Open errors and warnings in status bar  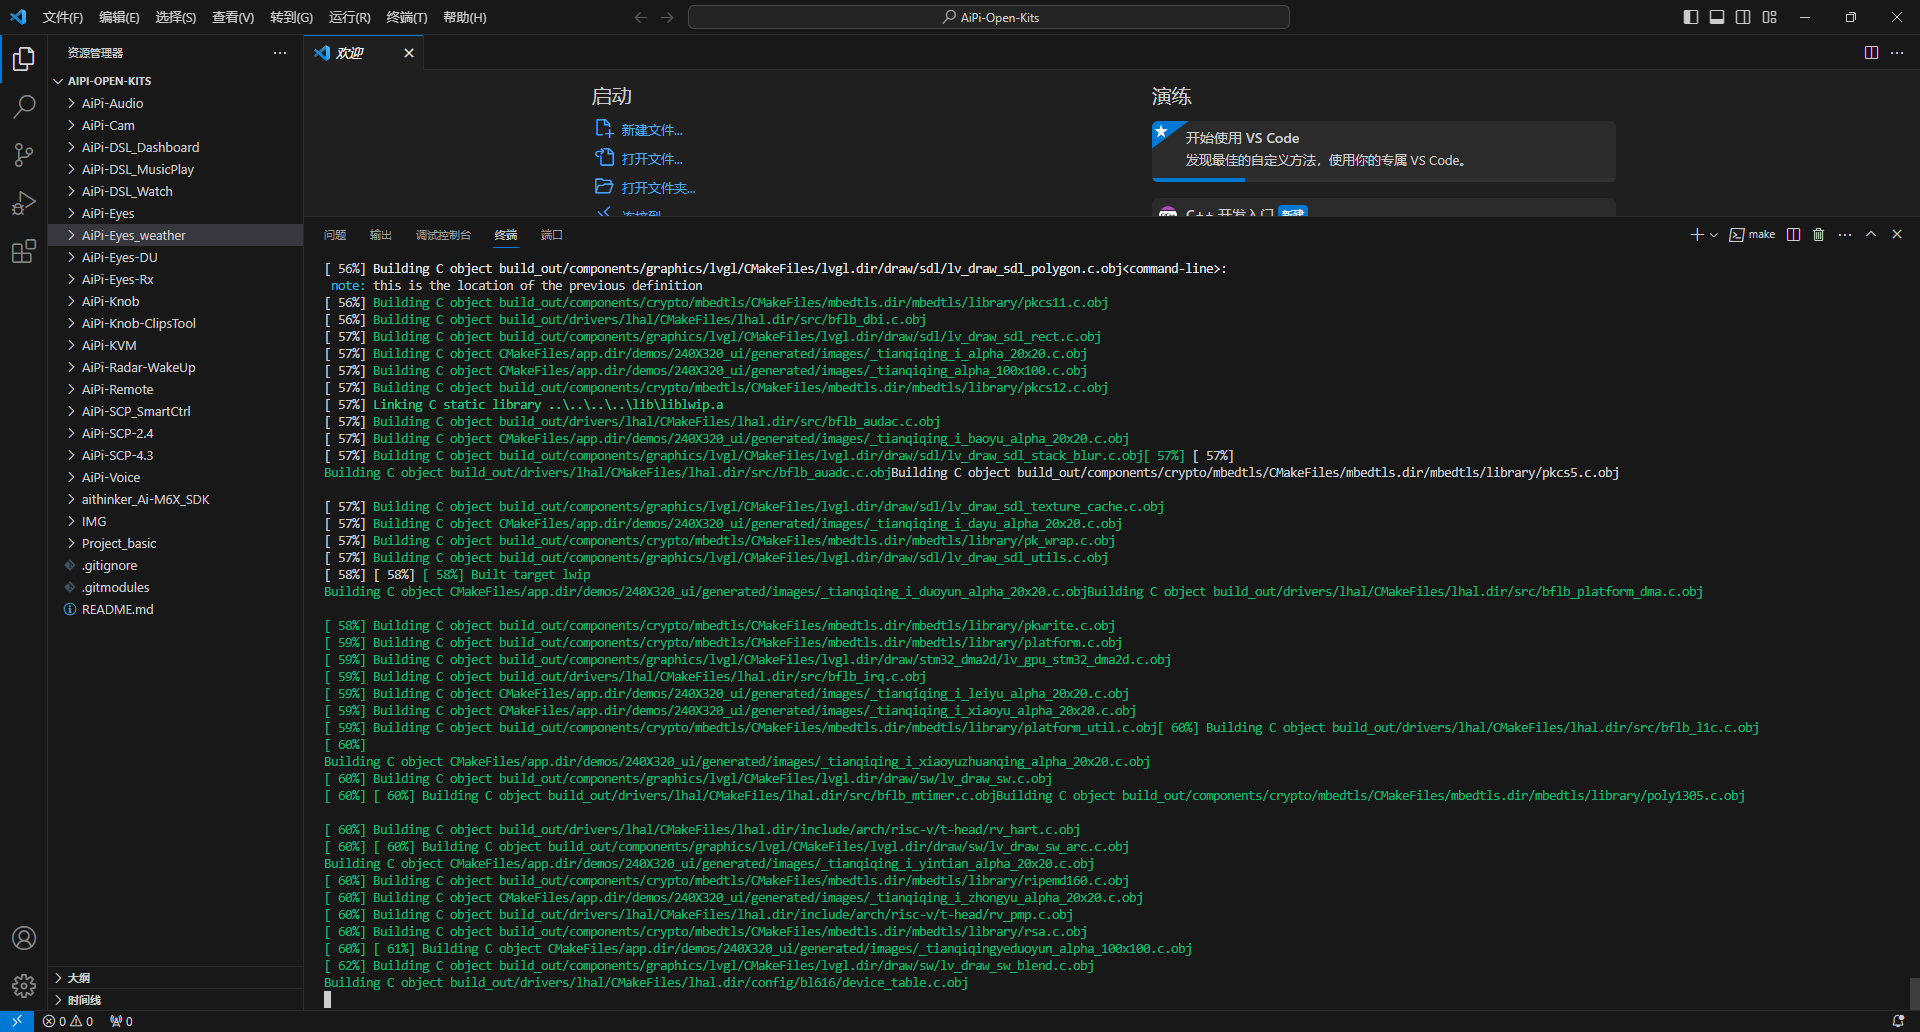[x=68, y=1021]
